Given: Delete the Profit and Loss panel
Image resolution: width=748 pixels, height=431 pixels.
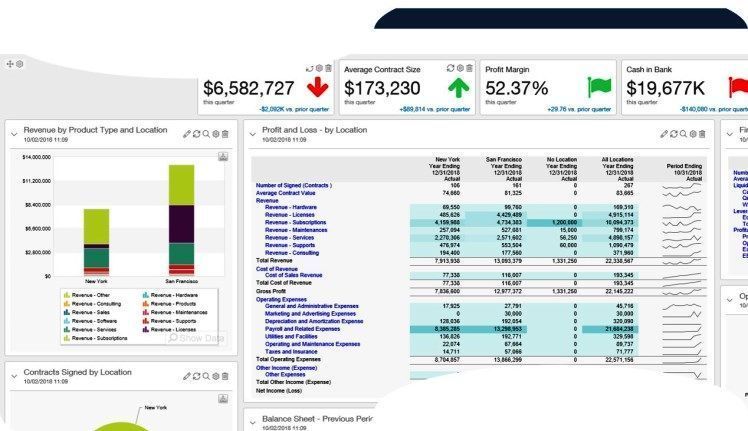Looking at the screenshot, I should point(702,134).
